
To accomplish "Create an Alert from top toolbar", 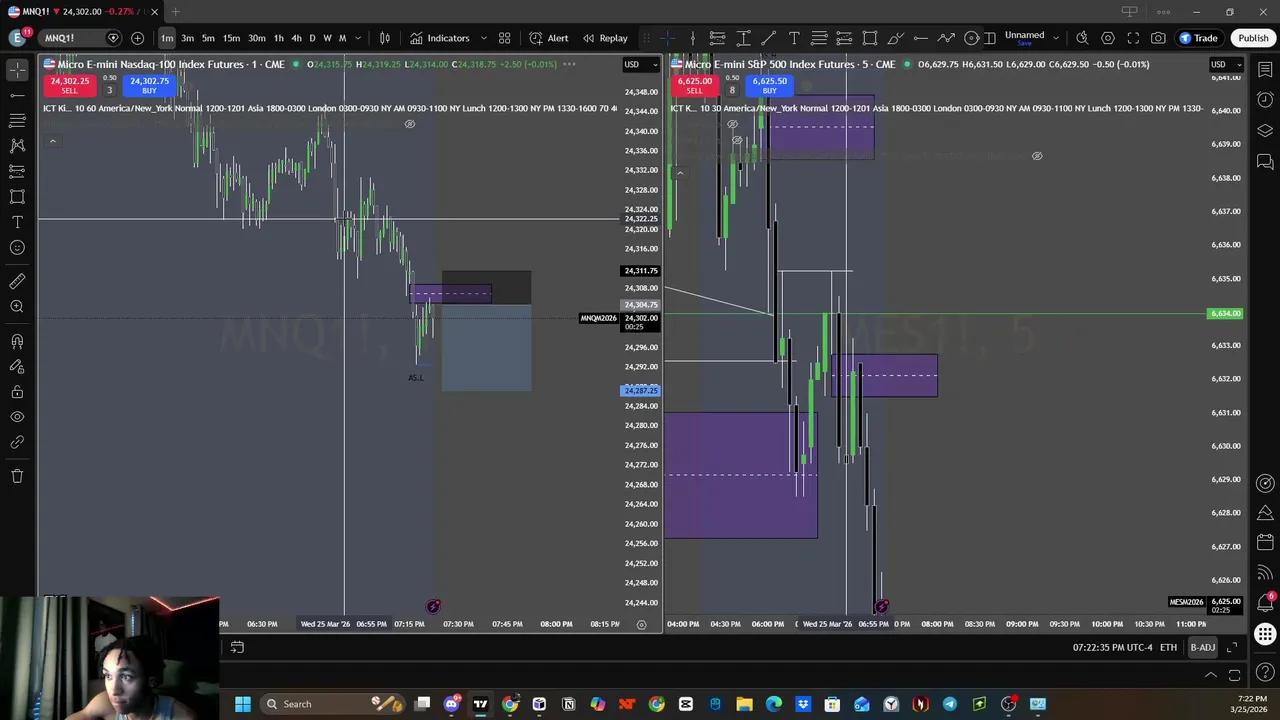I will [548, 38].
